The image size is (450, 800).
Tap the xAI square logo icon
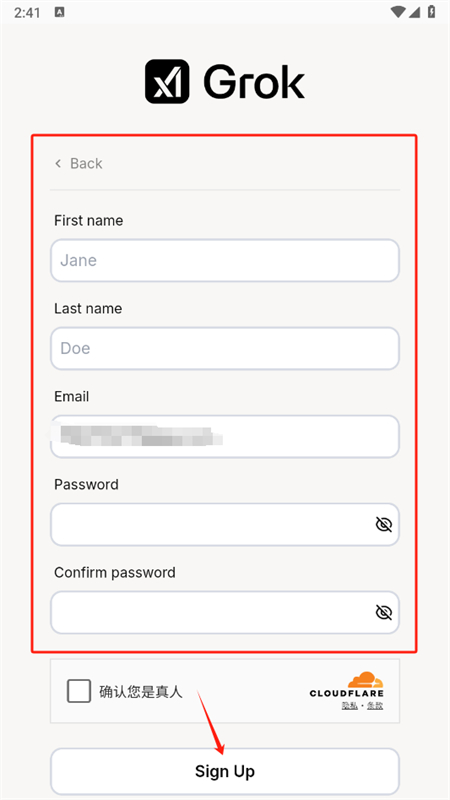click(x=167, y=81)
